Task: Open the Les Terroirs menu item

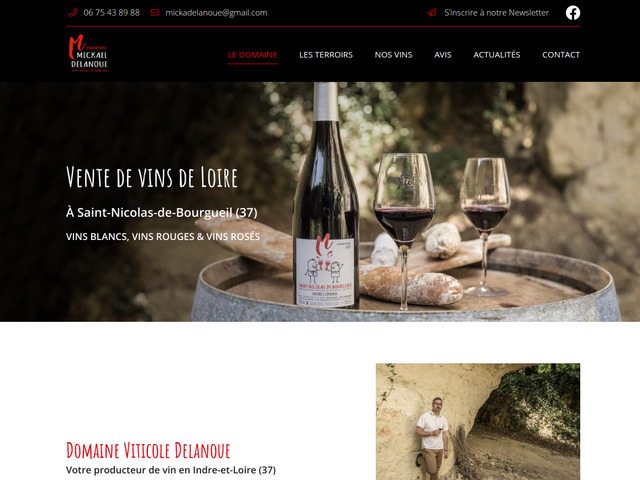Action: [x=326, y=55]
